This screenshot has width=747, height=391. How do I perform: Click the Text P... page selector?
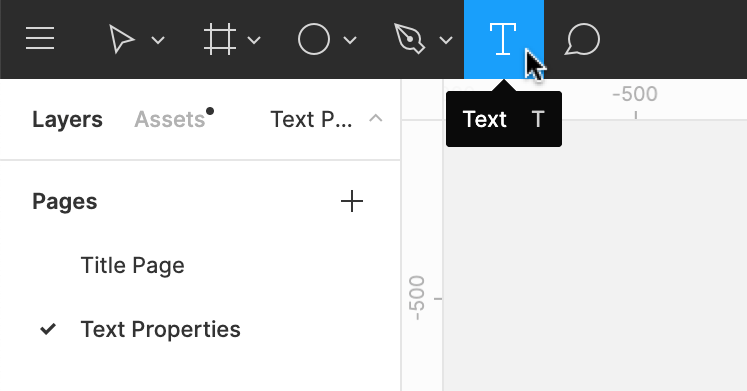click(x=312, y=120)
